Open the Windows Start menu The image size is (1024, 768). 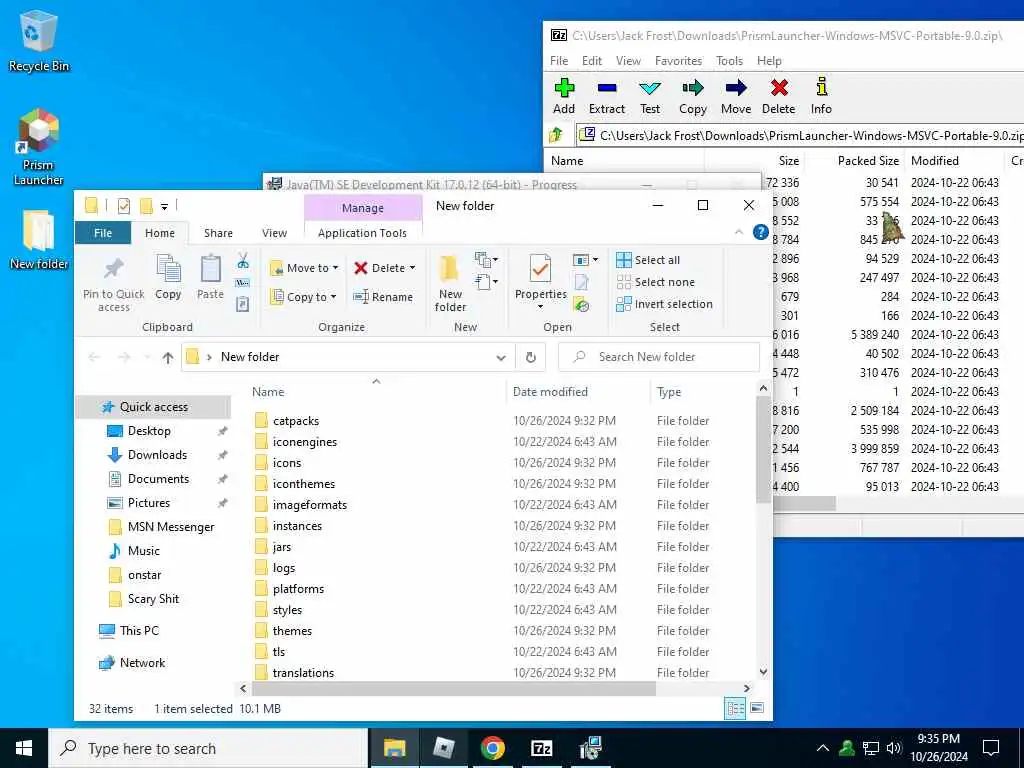tap(24, 748)
